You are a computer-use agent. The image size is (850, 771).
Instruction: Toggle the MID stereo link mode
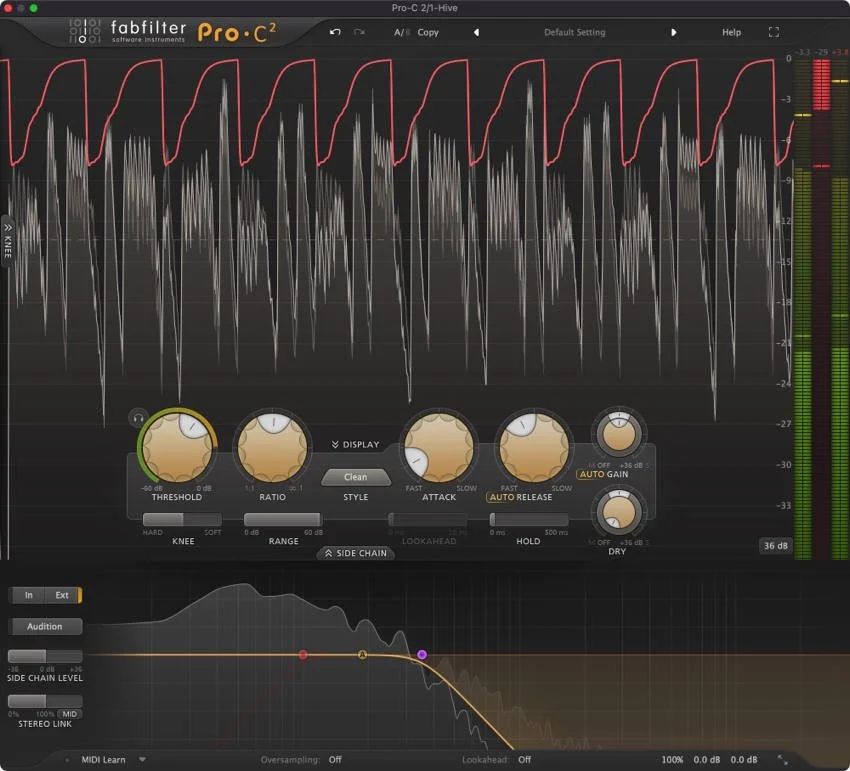70,714
